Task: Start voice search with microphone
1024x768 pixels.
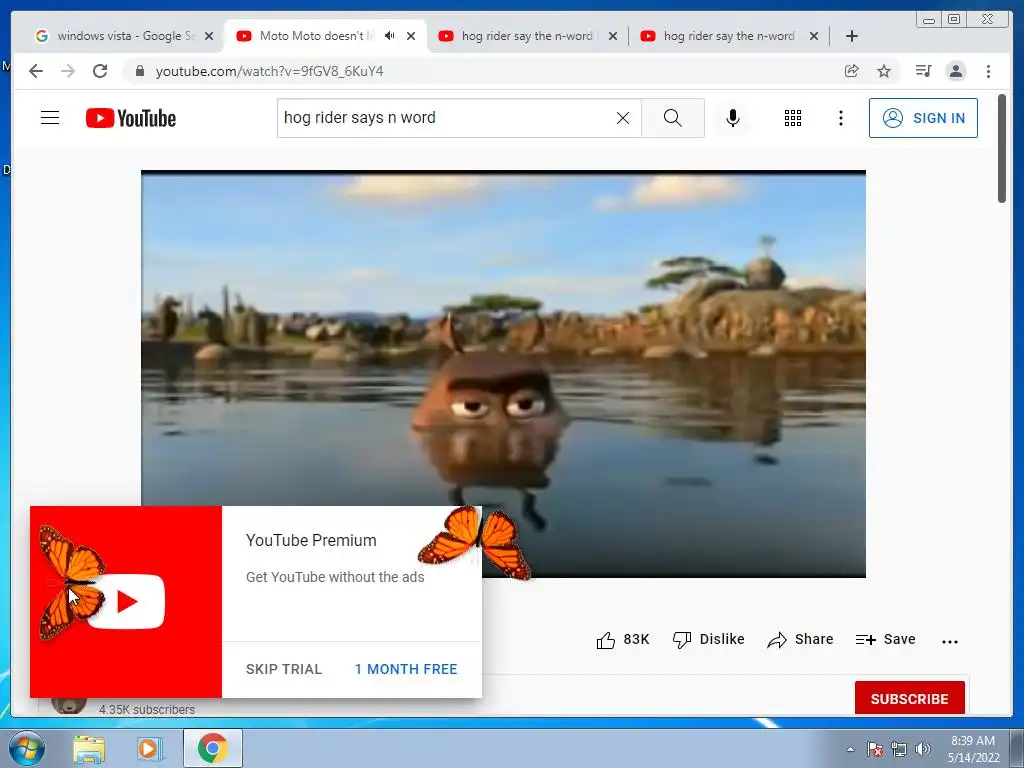Action: pyautogui.click(x=733, y=118)
